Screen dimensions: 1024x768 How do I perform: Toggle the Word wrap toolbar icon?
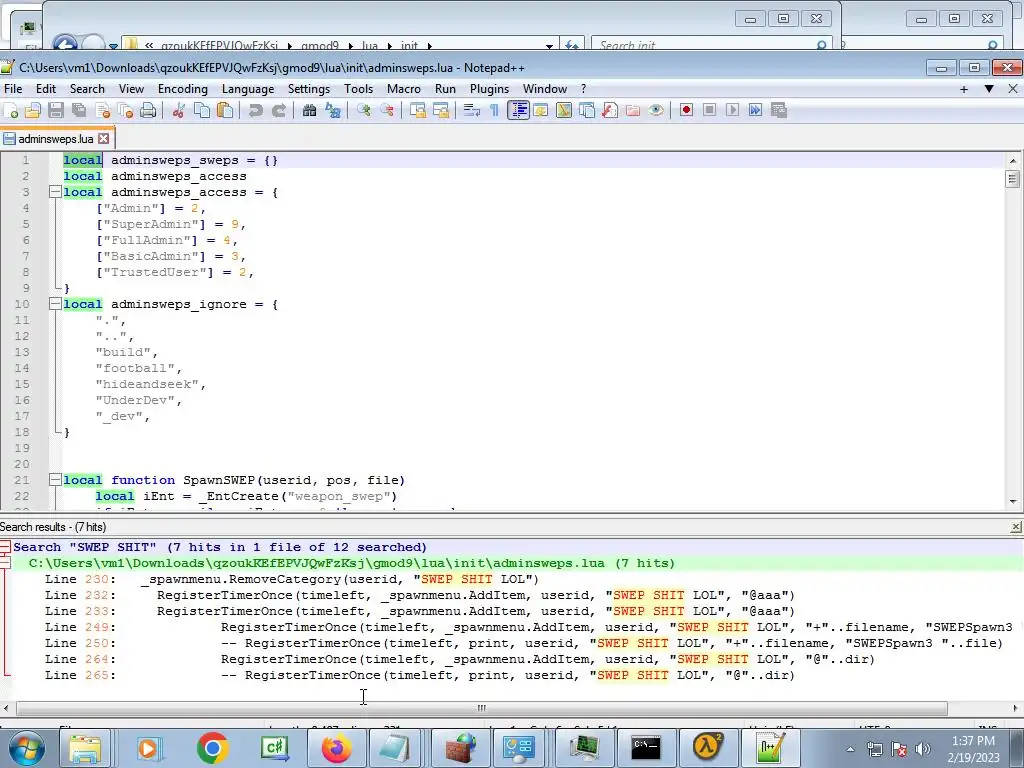[472, 110]
